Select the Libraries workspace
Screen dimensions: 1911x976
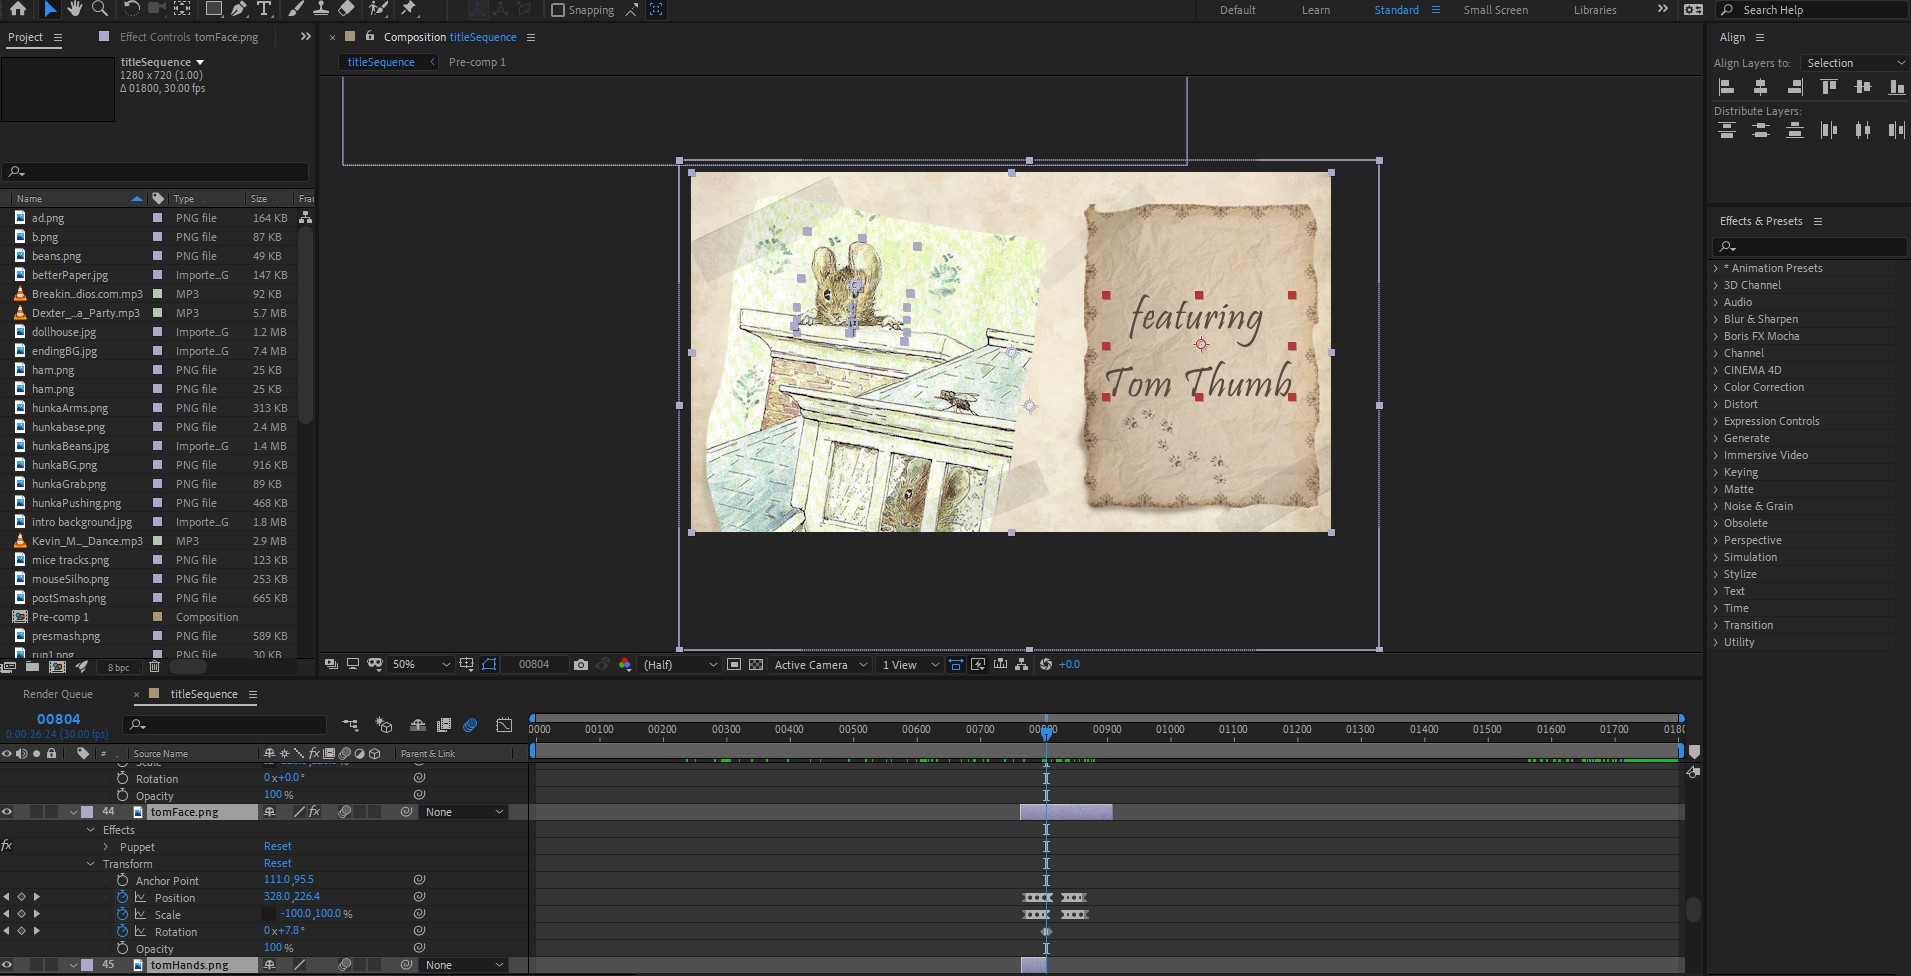tap(1595, 10)
